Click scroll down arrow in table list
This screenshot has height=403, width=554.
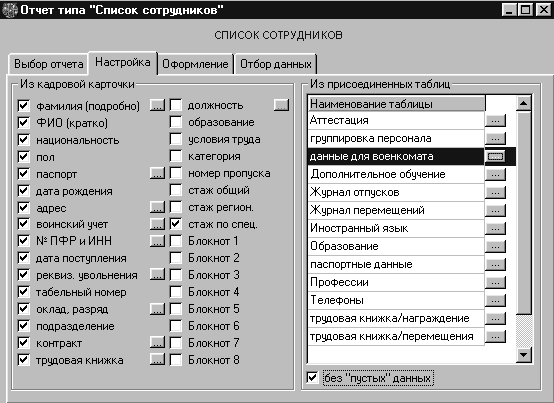point(524,355)
